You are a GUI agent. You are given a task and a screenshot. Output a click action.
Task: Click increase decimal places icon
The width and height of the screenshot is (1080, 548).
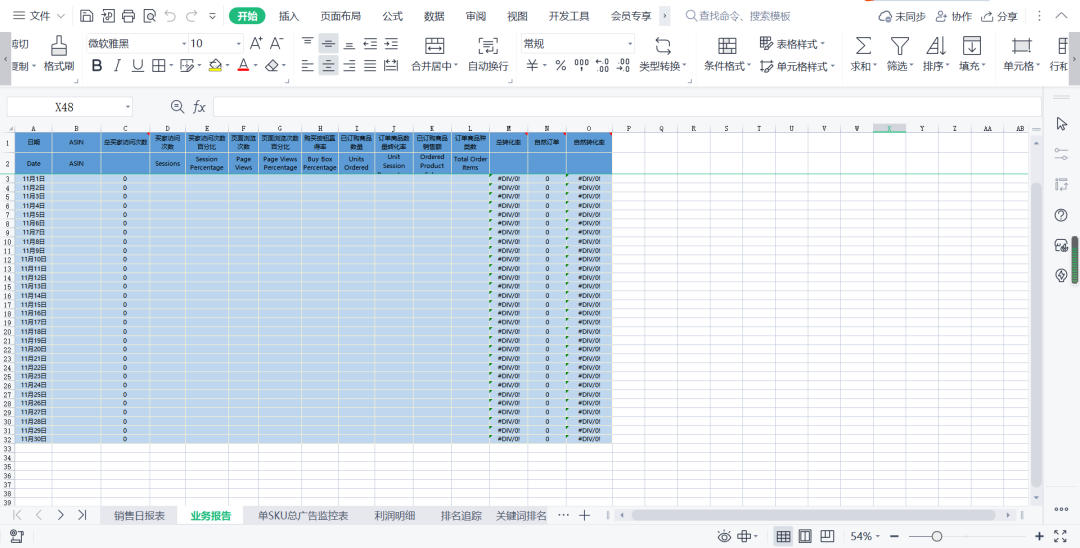pos(602,66)
